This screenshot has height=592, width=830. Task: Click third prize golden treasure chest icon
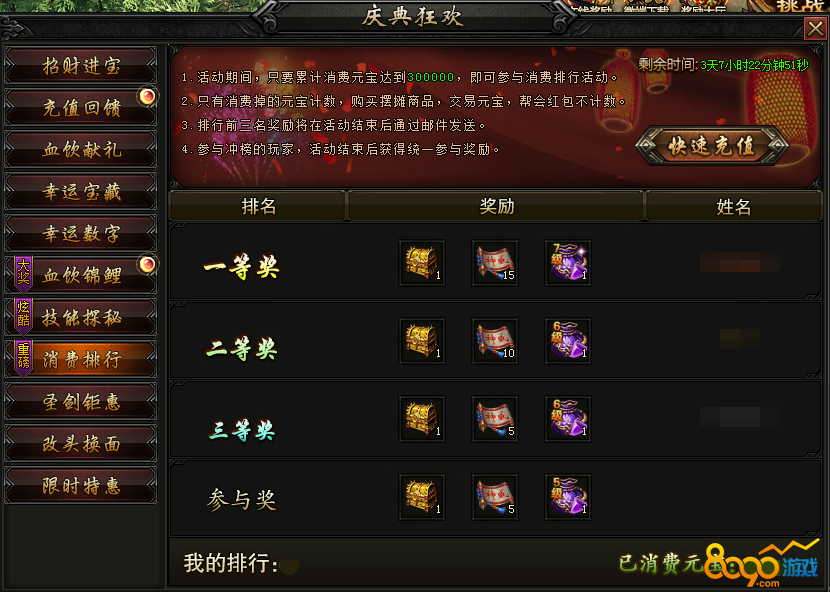(x=422, y=419)
